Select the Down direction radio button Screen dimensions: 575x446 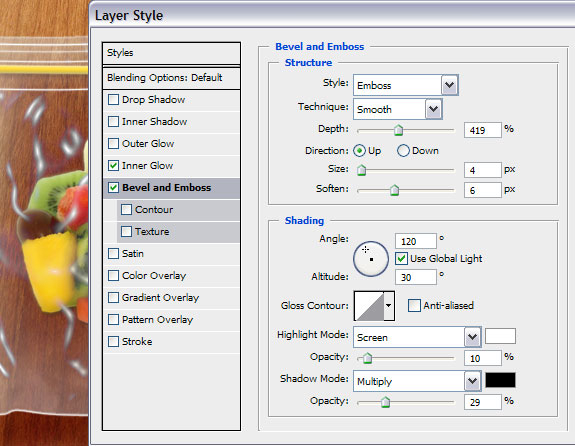point(403,151)
